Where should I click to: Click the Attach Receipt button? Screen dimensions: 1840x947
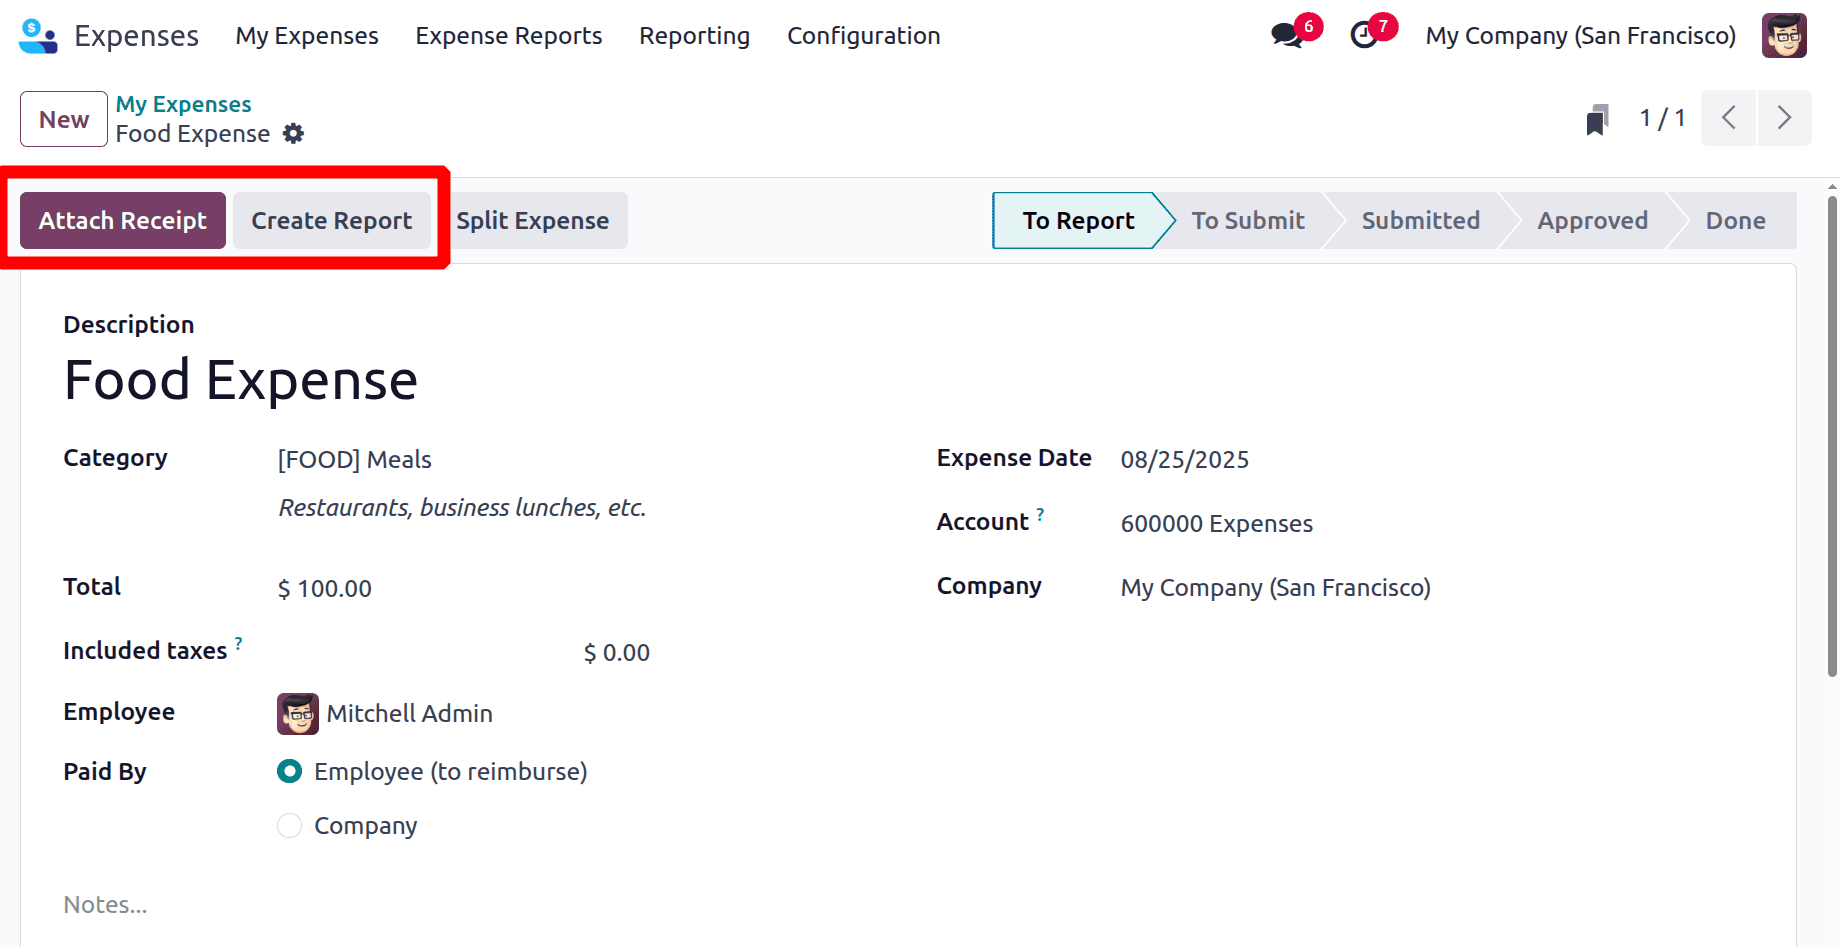123,221
